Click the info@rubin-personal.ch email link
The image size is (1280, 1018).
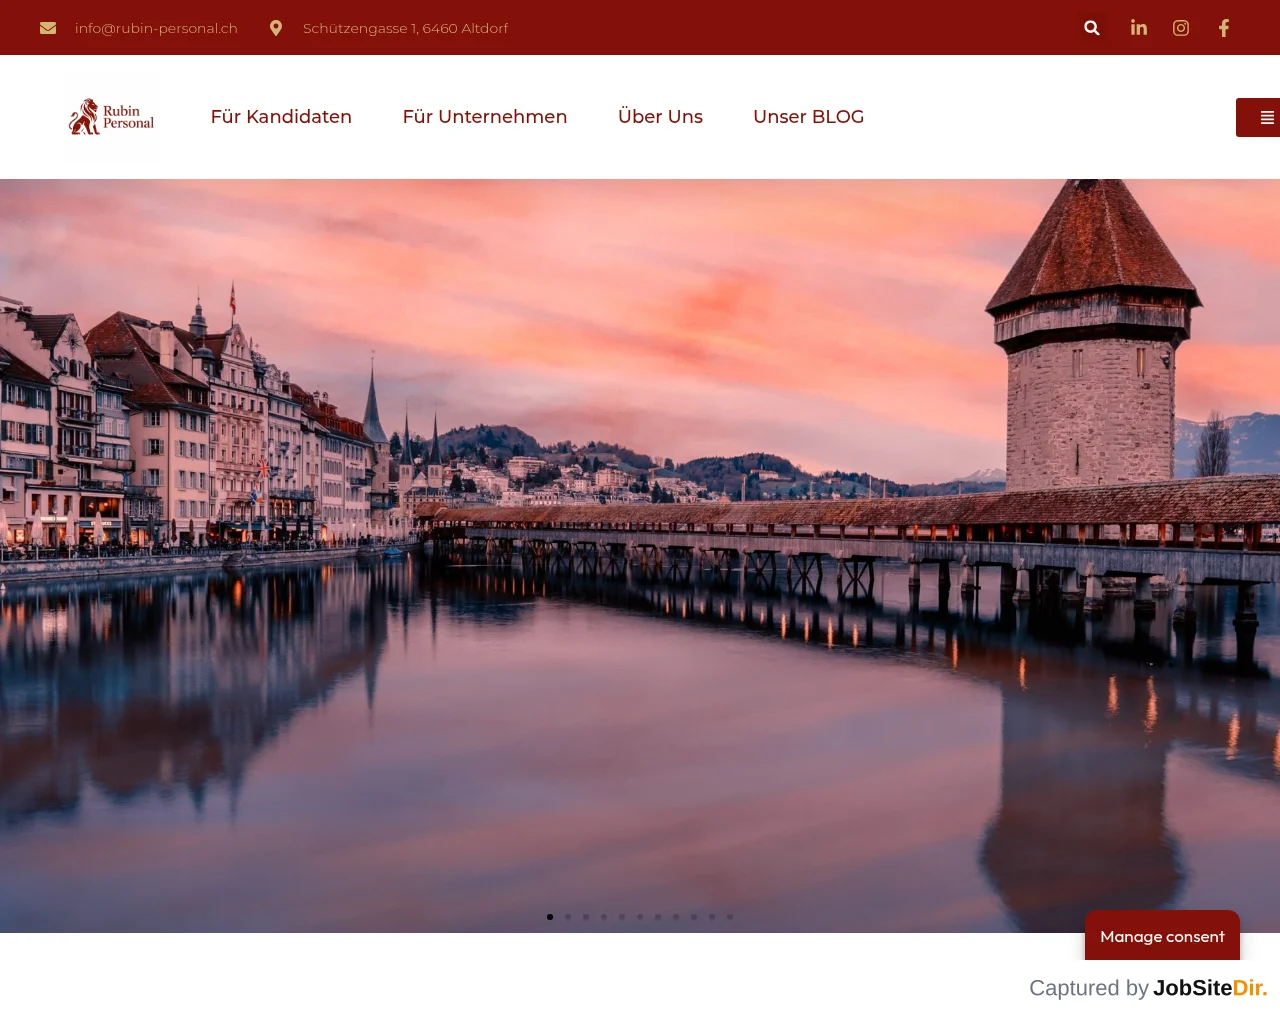pos(156,28)
